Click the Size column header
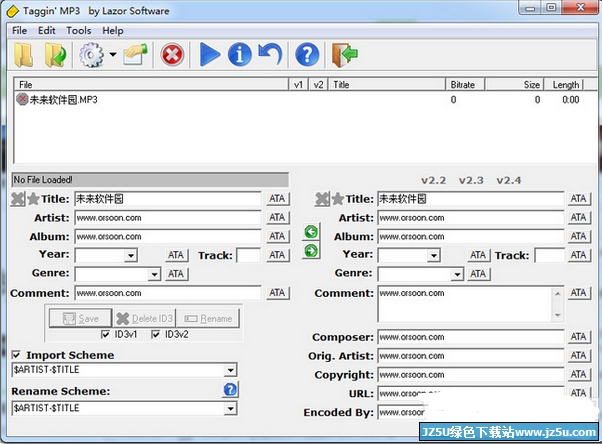The width and height of the screenshot is (602, 444). [x=514, y=84]
